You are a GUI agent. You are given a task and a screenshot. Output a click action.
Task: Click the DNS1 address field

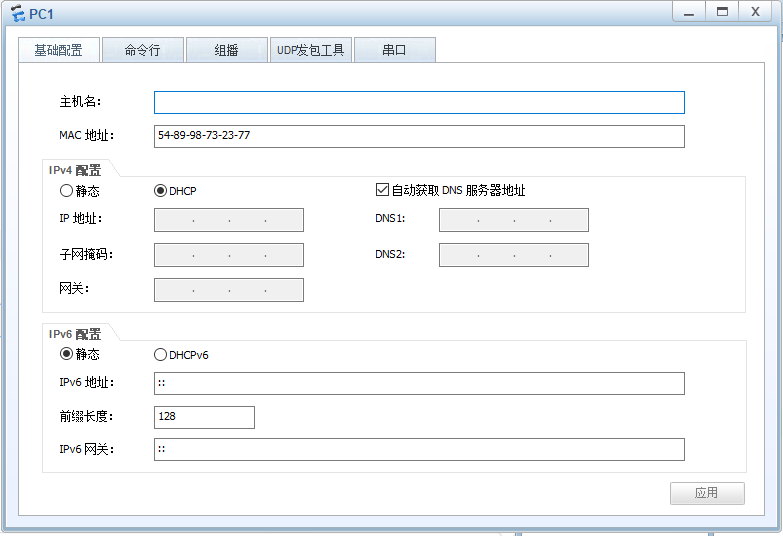click(x=514, y=220)
